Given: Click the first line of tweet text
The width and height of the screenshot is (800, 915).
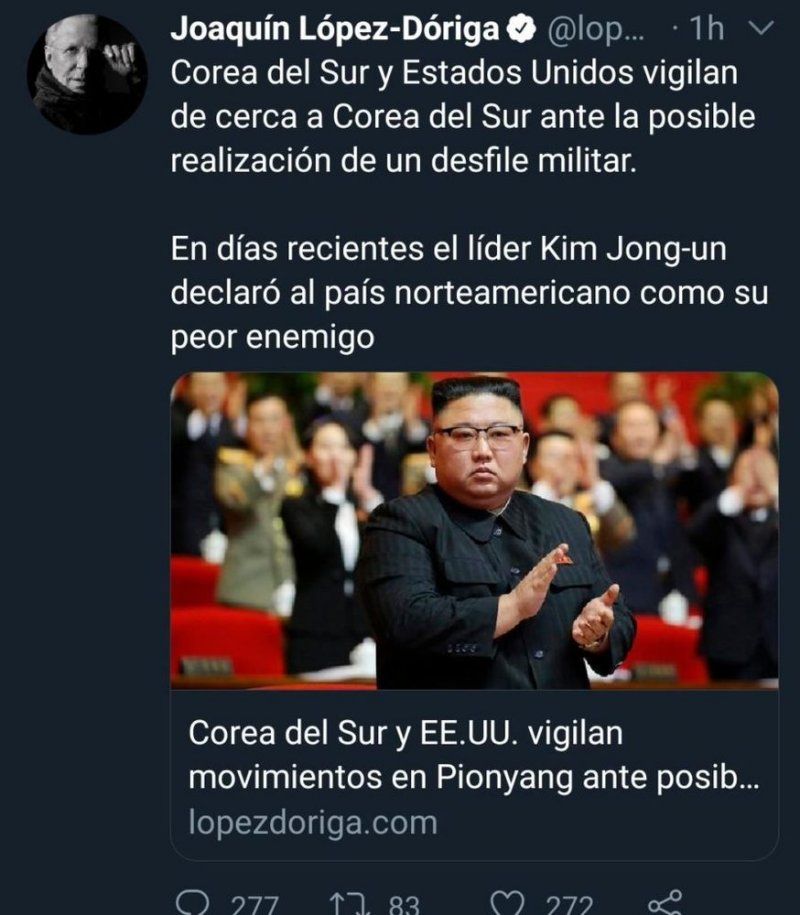Looking at the screenshot, I should click(454, 74).
